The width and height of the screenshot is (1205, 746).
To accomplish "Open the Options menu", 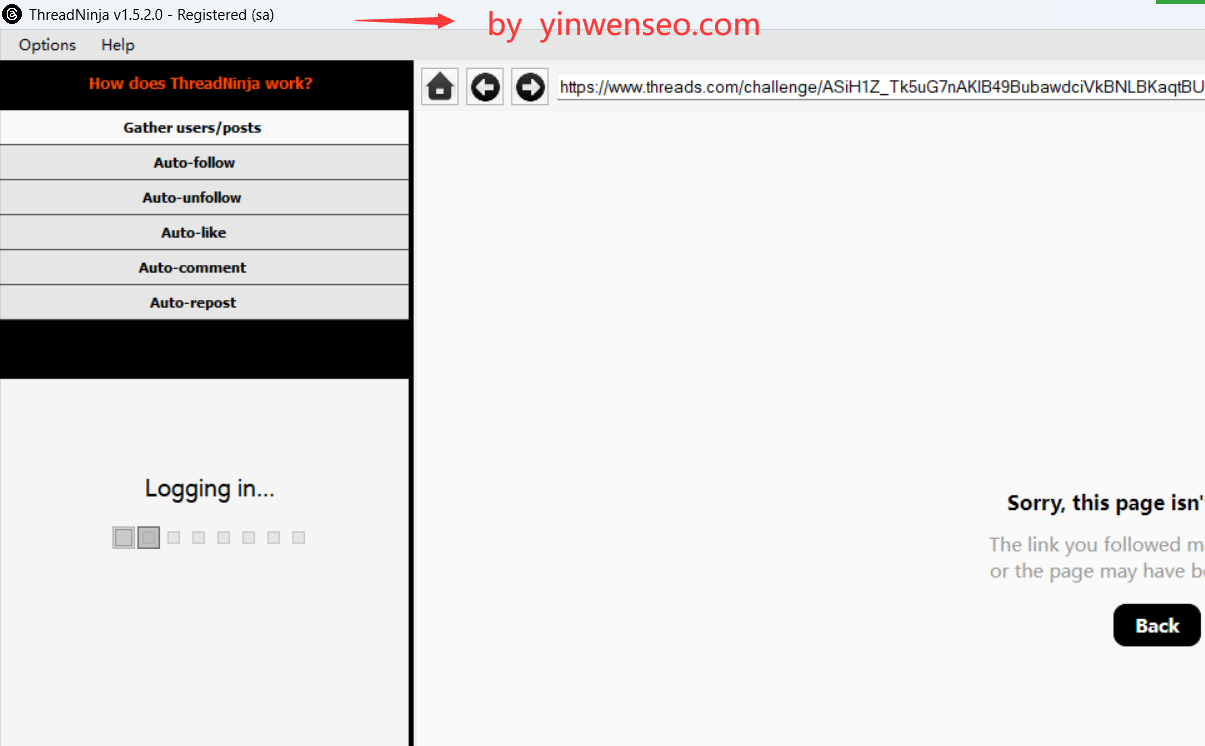I will pos(47,45).
